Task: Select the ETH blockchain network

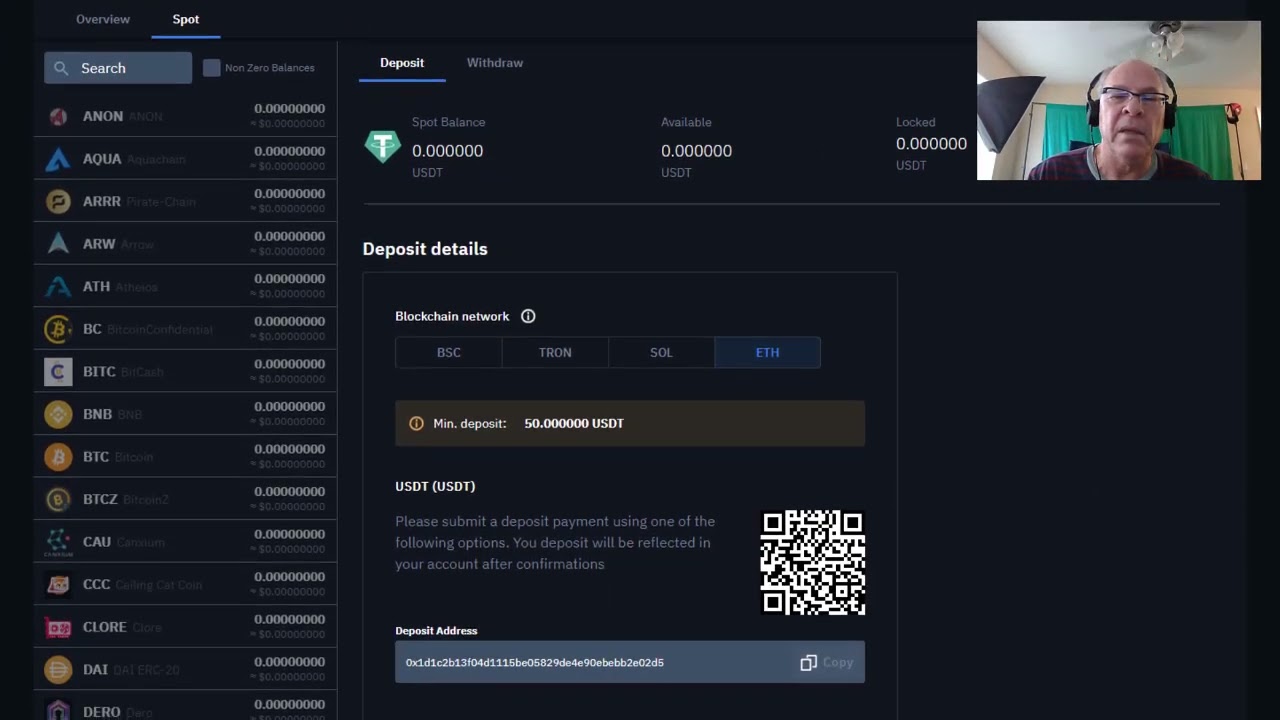Action: [x=767, y=352]
